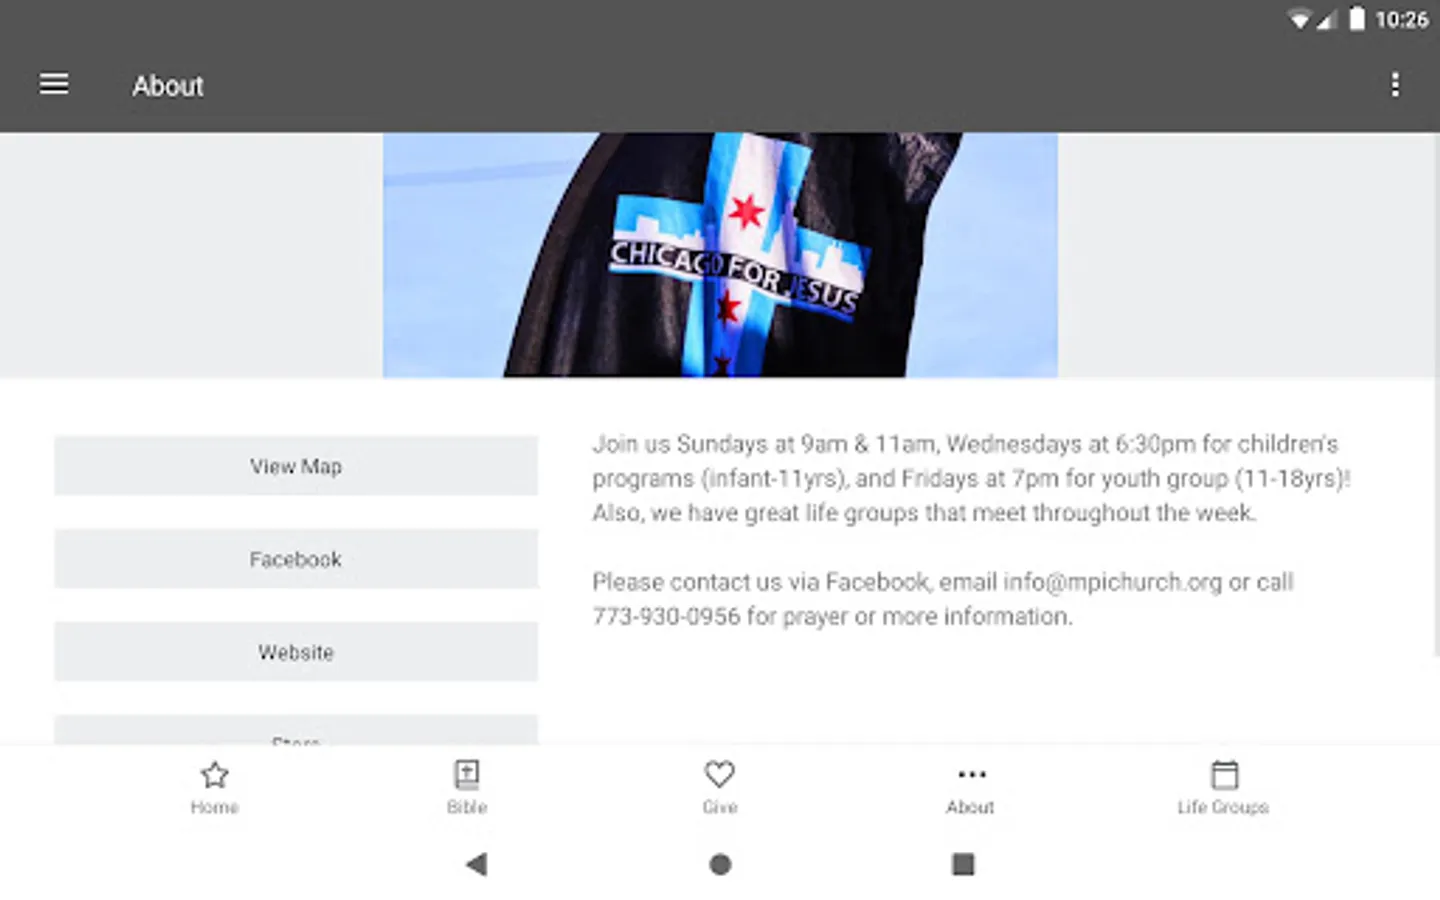Tap the Give heart icon
Image resolution: width=1440 pixels, height=900 pixels.
point(720,774)
